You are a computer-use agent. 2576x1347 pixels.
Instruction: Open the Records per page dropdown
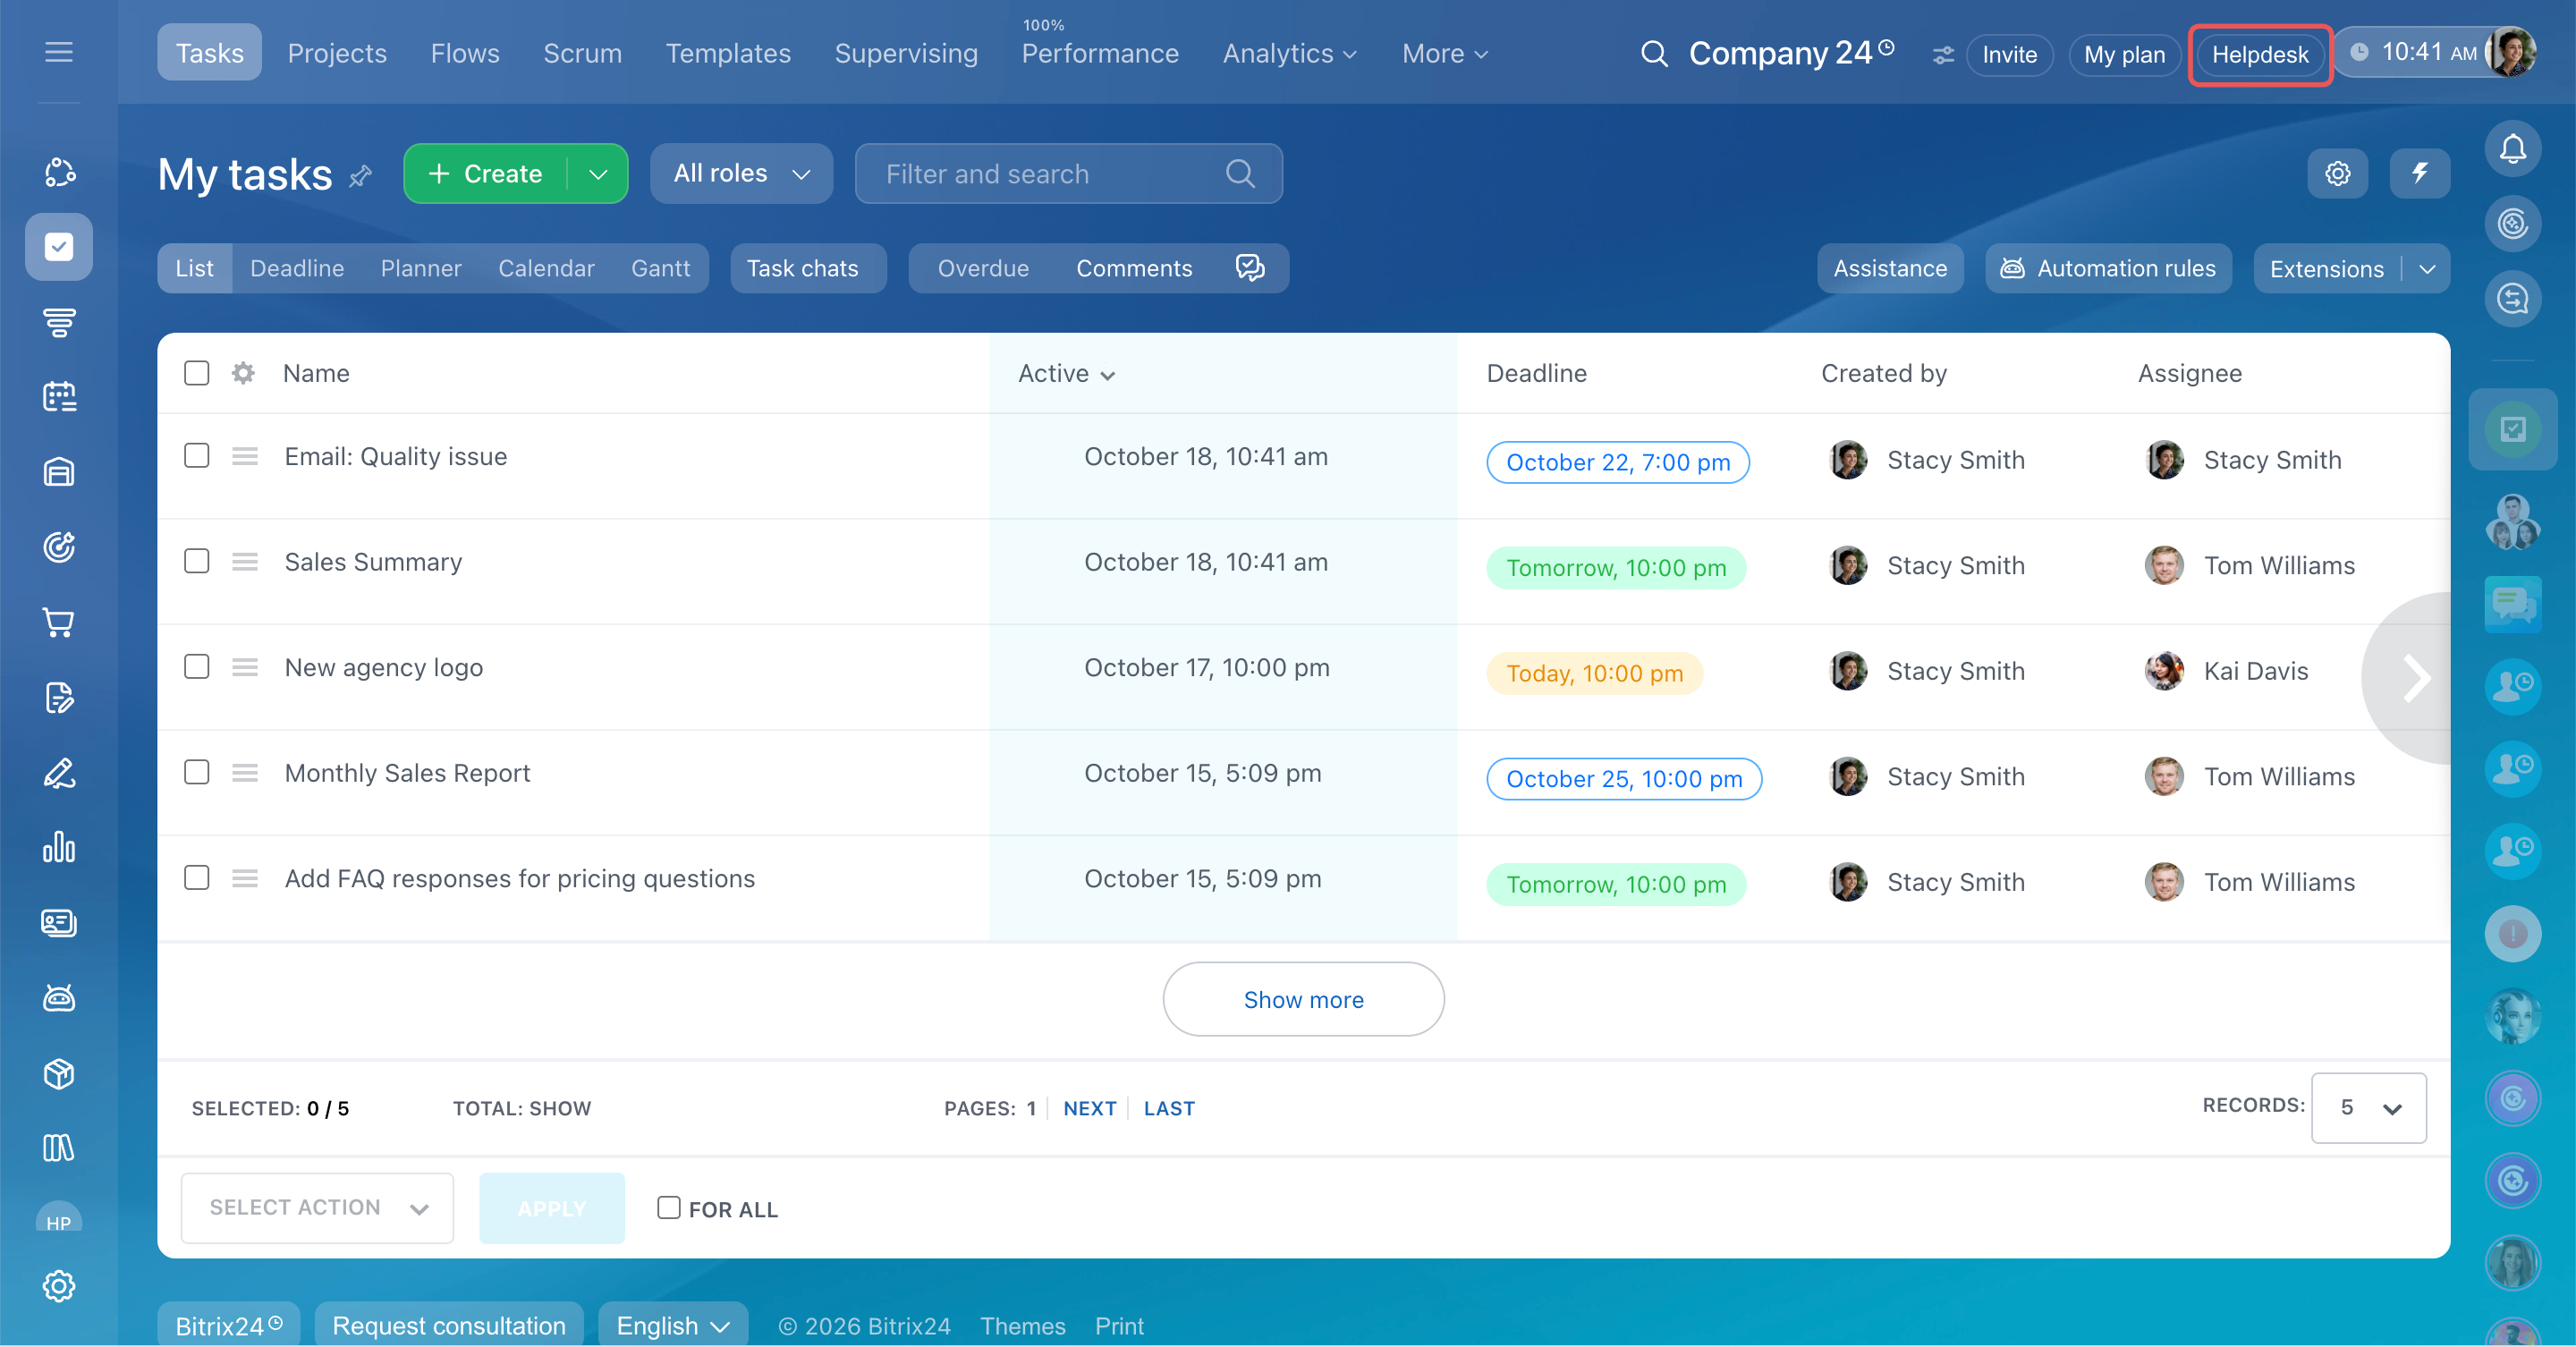[x=2368, y=1108]
